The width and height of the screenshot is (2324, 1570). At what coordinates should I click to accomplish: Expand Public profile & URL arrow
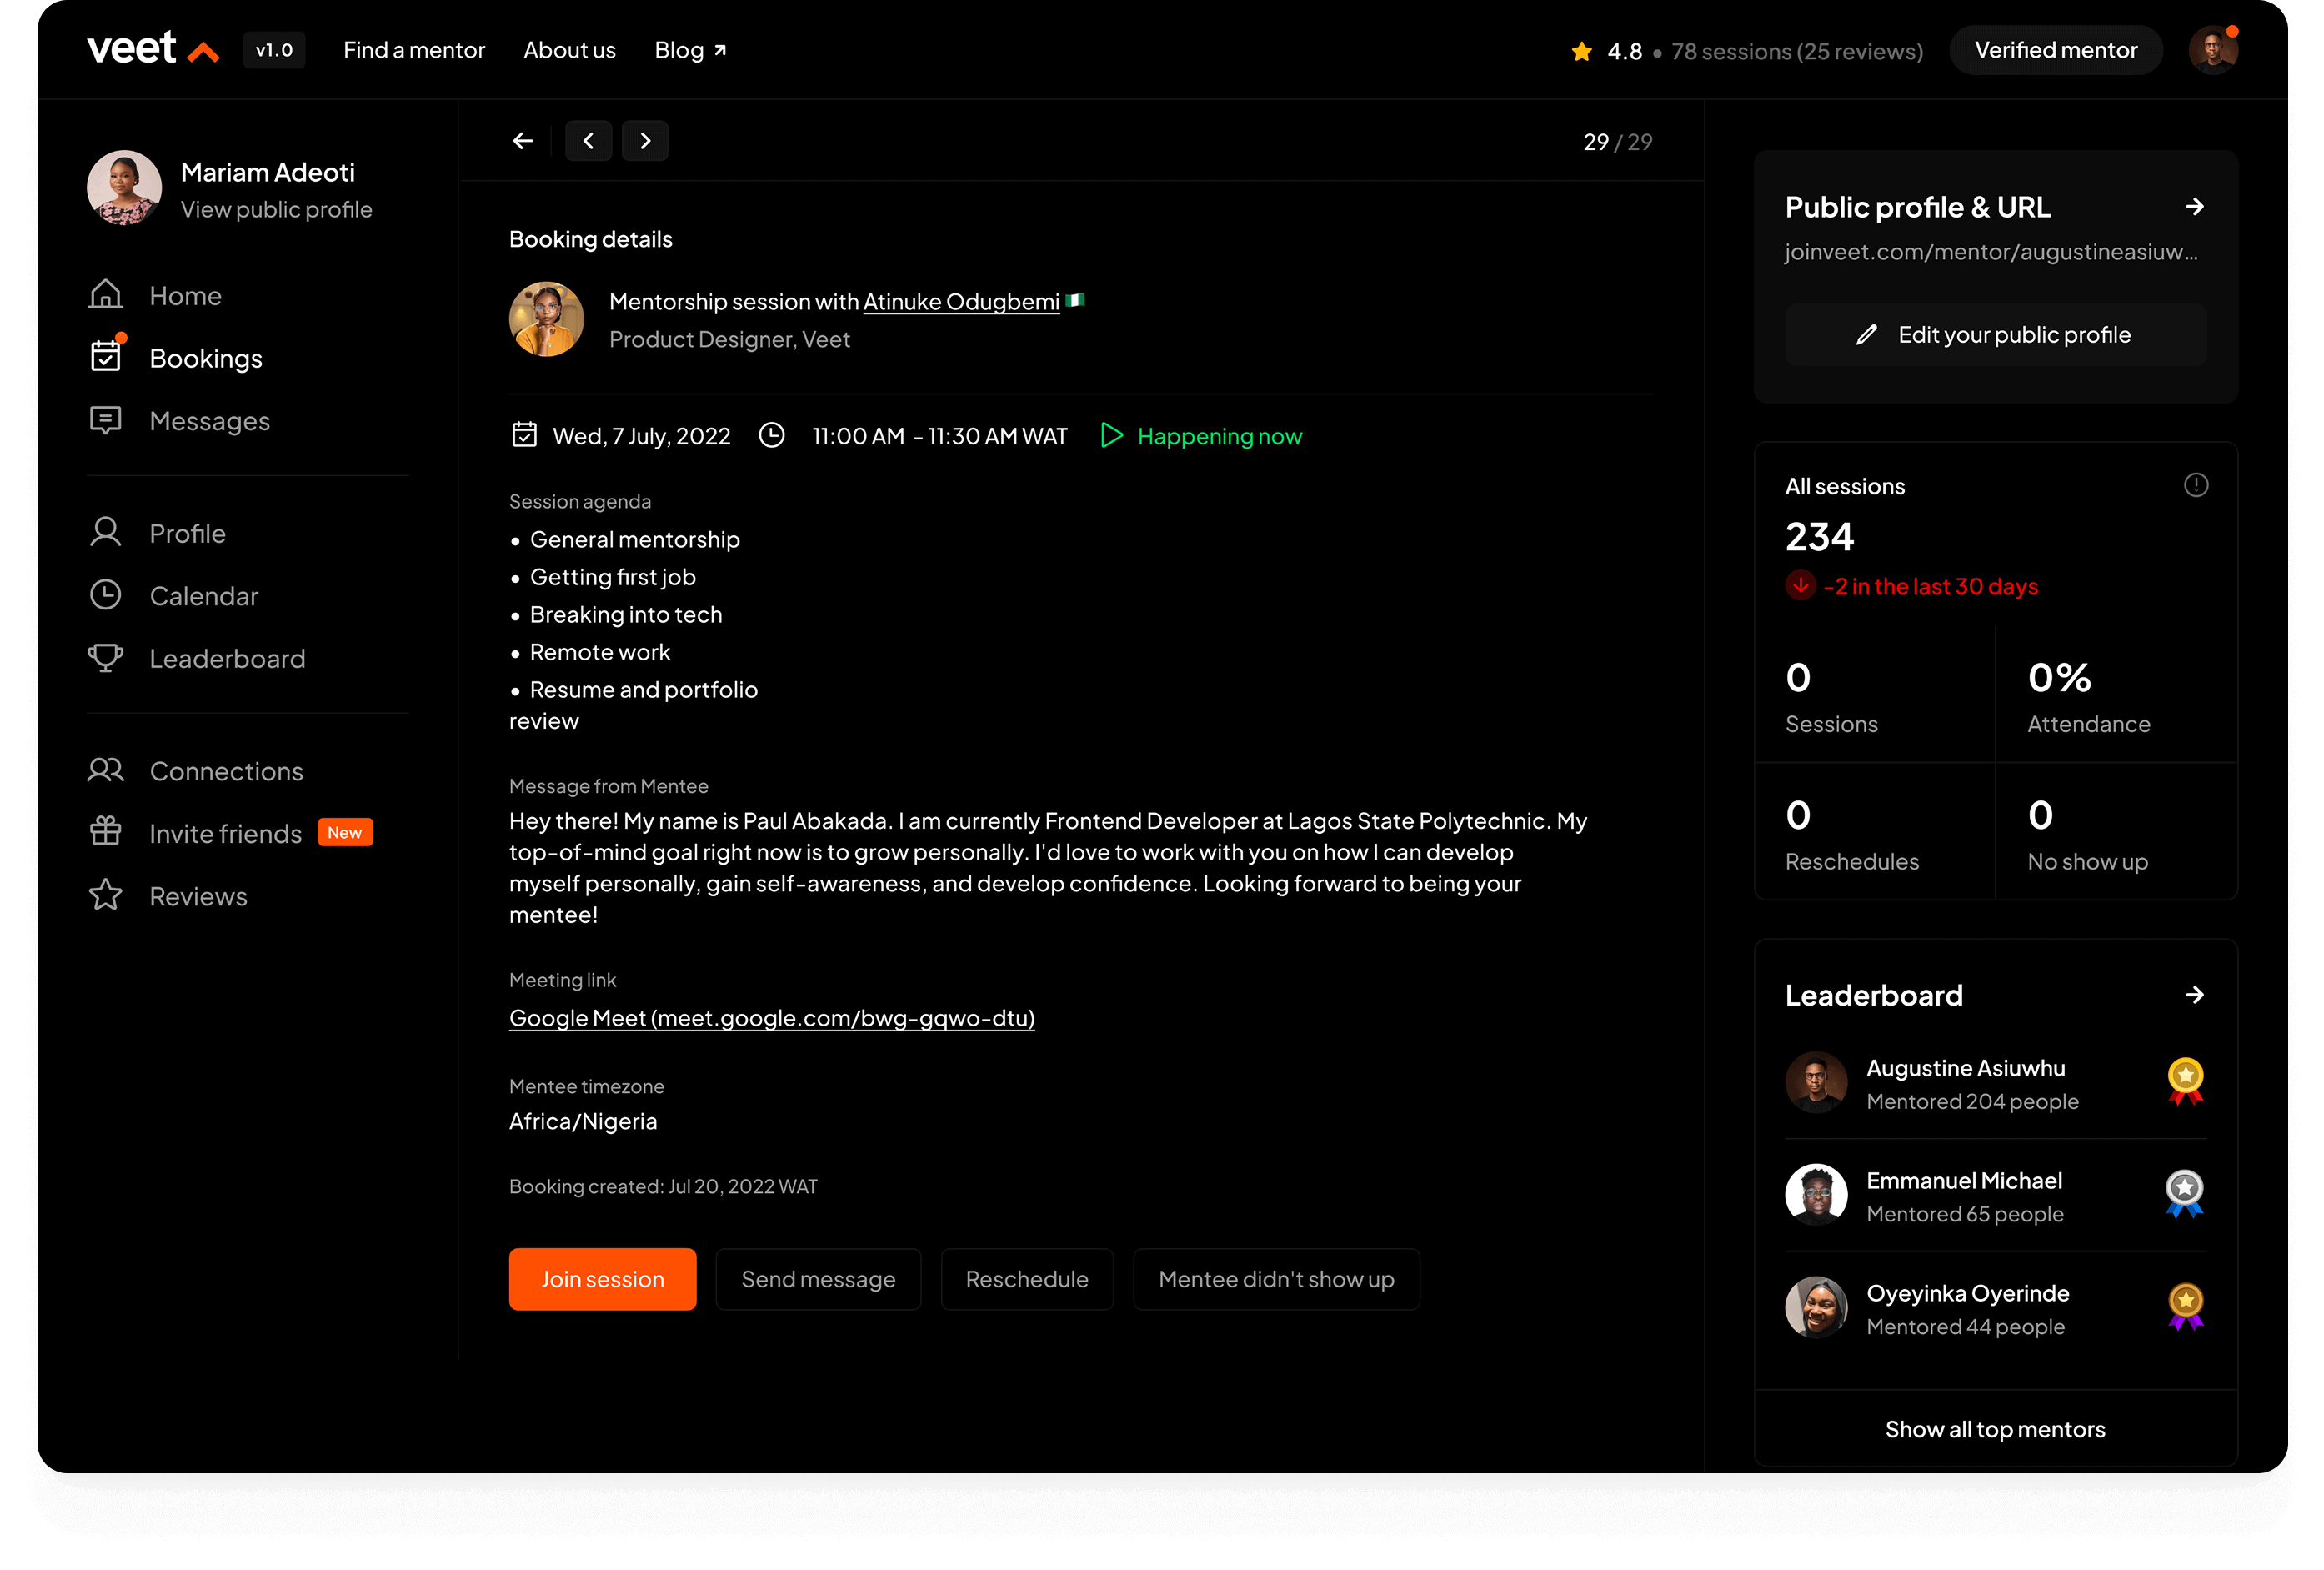point(2194,207)
